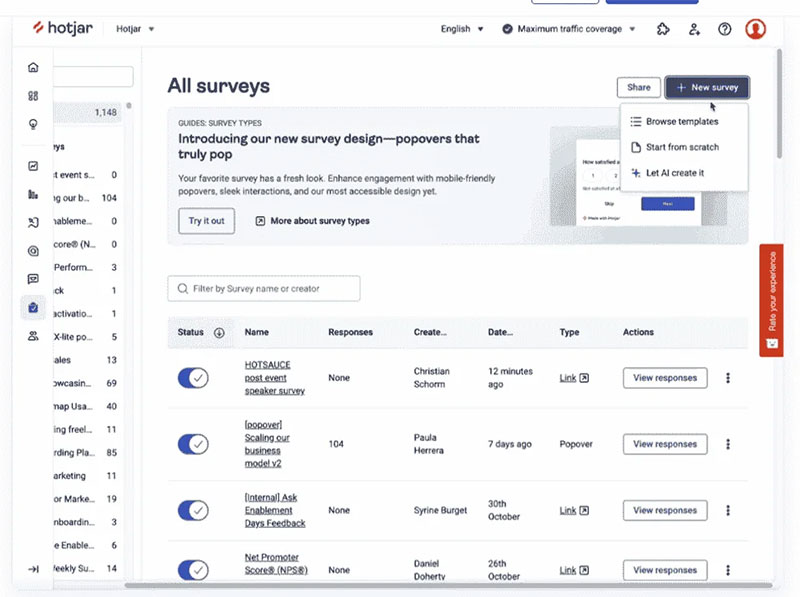Click the Try it out button

207,221
